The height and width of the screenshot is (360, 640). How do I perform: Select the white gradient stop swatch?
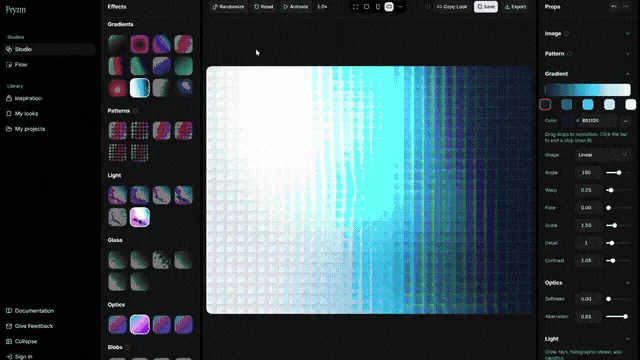click(631, 104)
